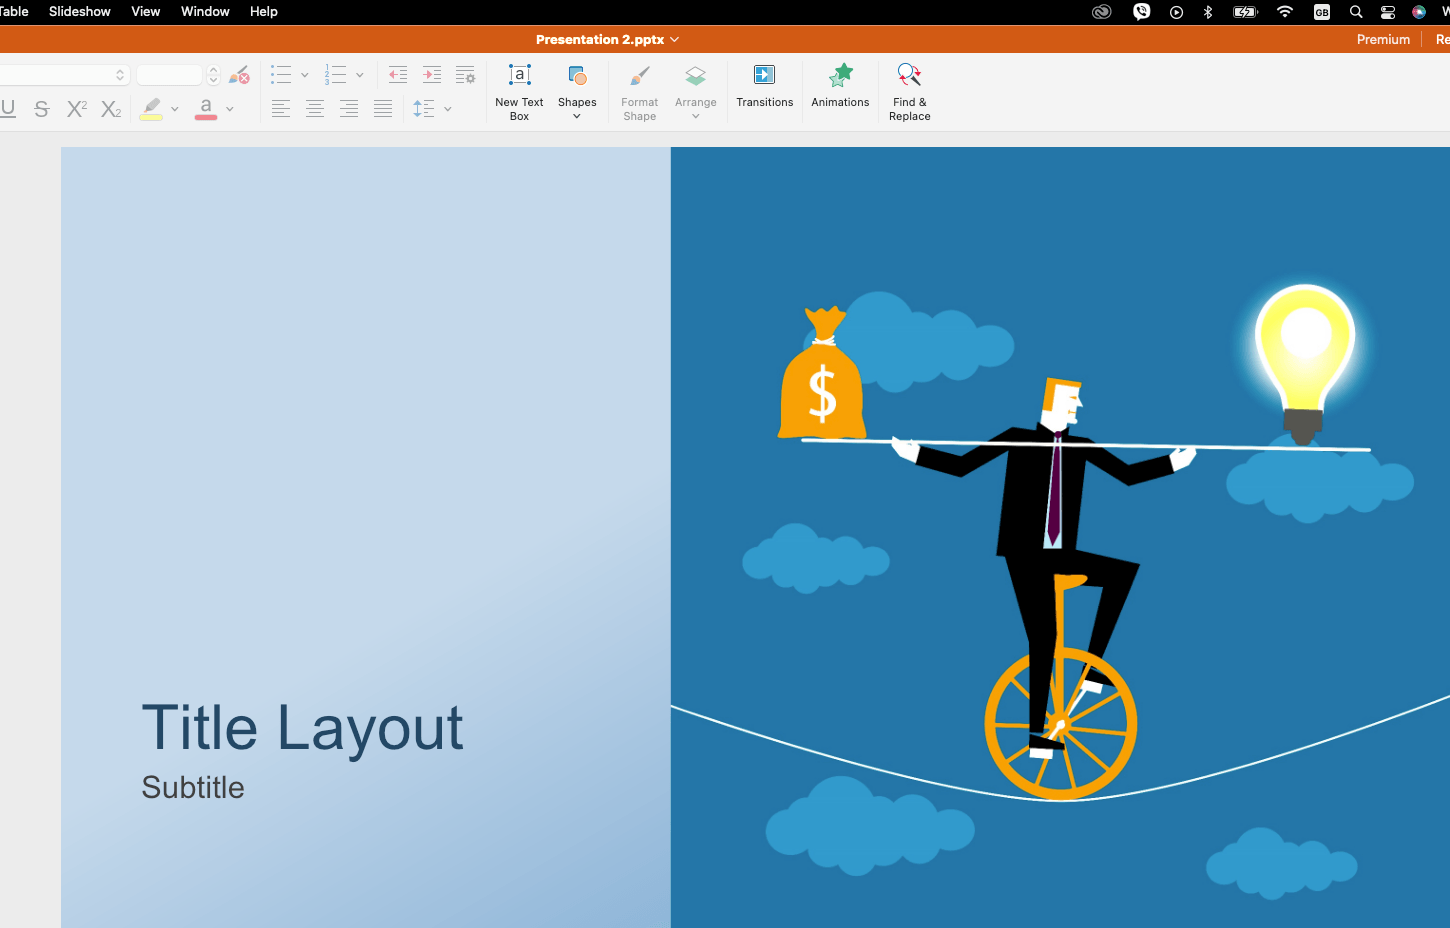Viewport: 1450px width, 928px height.
Task: Click the Increase Indent icon
Action: pos(431,74)
